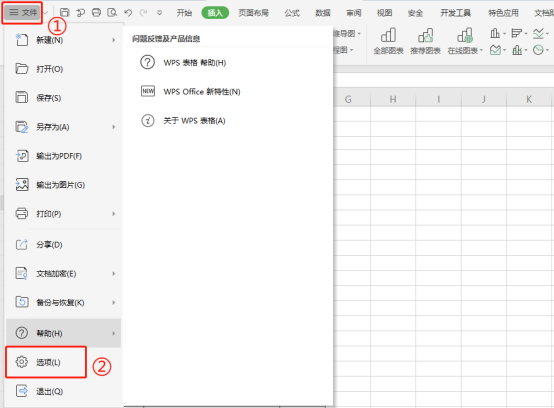
Task: Open the quick access toolbar customize dropdown
Action: [x=160, y=13]
